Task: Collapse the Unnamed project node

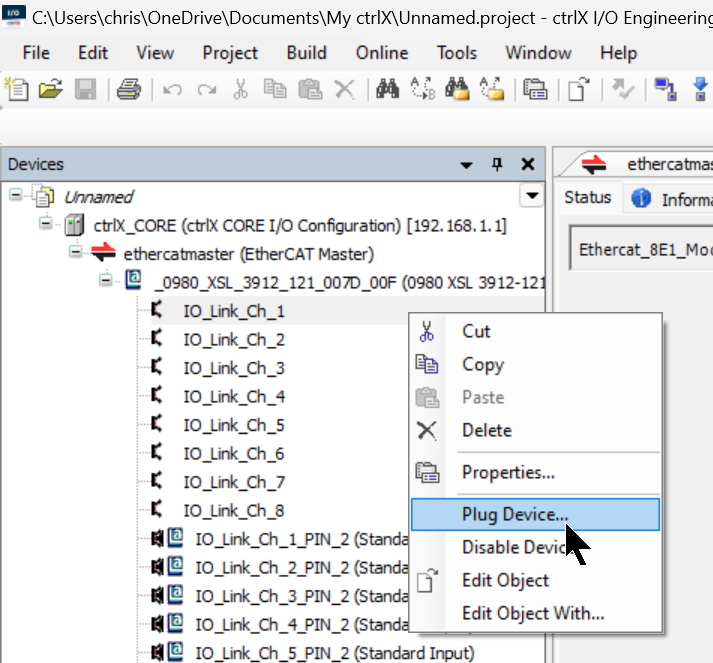Action: 15,196
